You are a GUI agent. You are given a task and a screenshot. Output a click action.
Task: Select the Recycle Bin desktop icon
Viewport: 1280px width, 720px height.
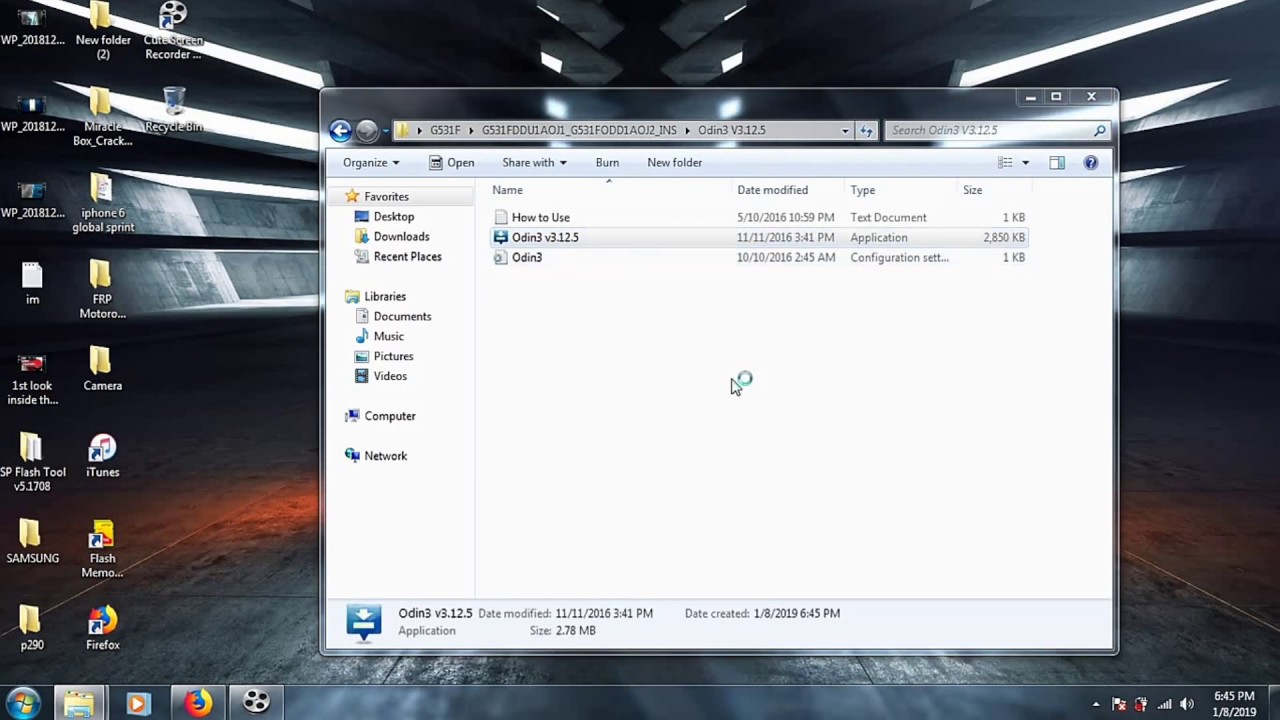point(174,110)
